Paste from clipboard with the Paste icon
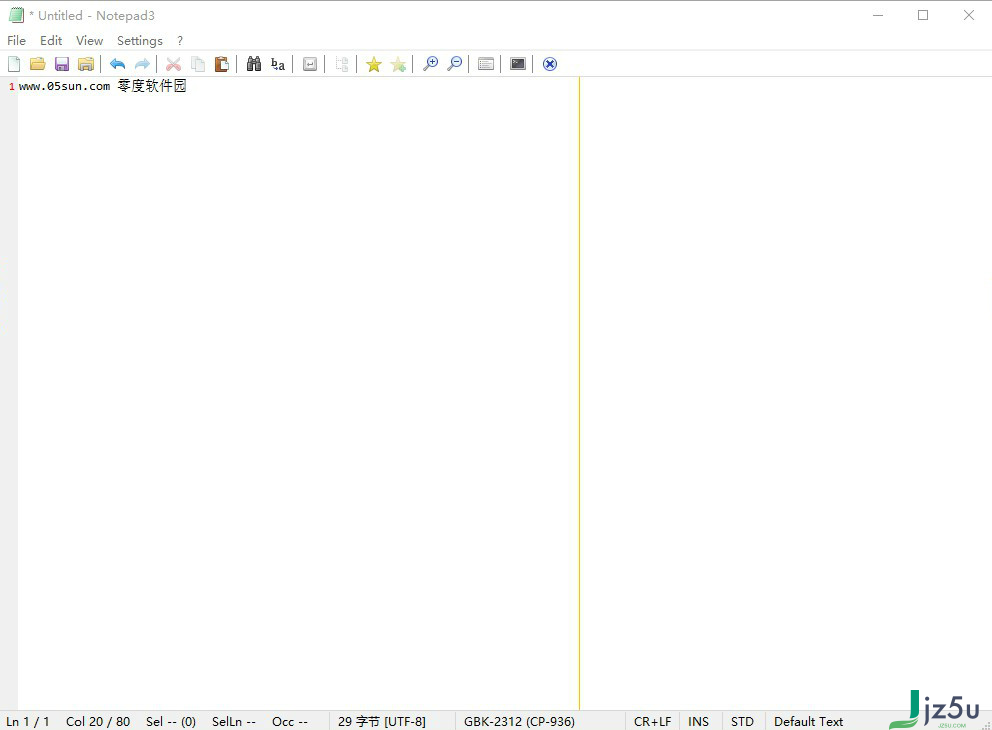 click(x=222, y=64)
